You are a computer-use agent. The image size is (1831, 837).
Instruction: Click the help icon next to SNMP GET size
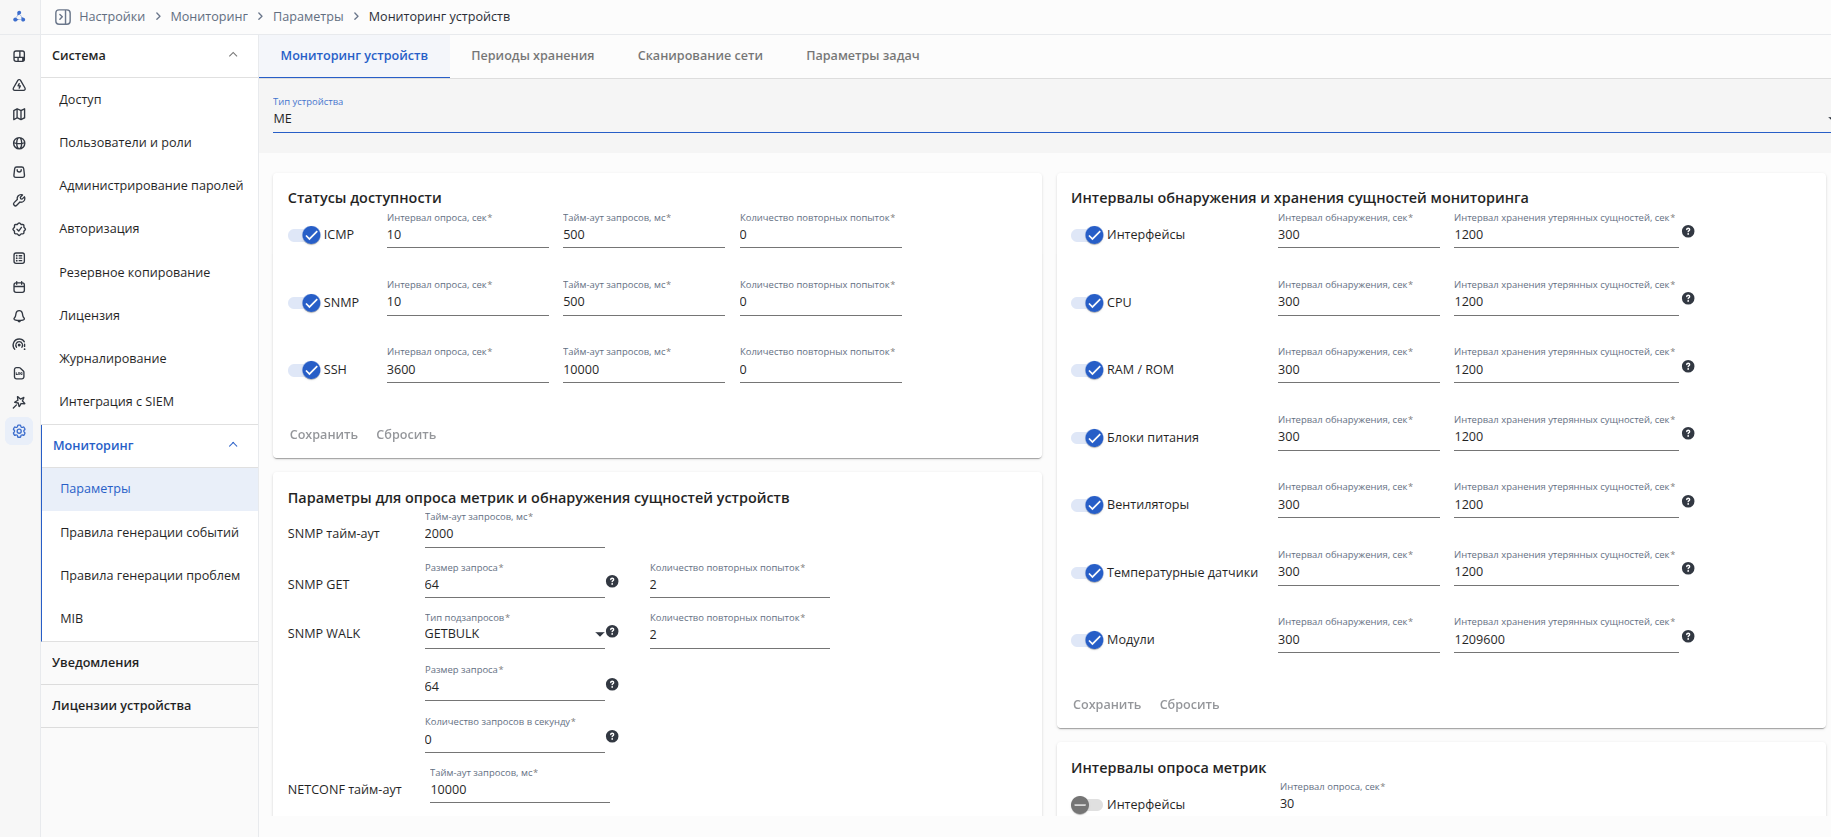click(x=612, y=581)
